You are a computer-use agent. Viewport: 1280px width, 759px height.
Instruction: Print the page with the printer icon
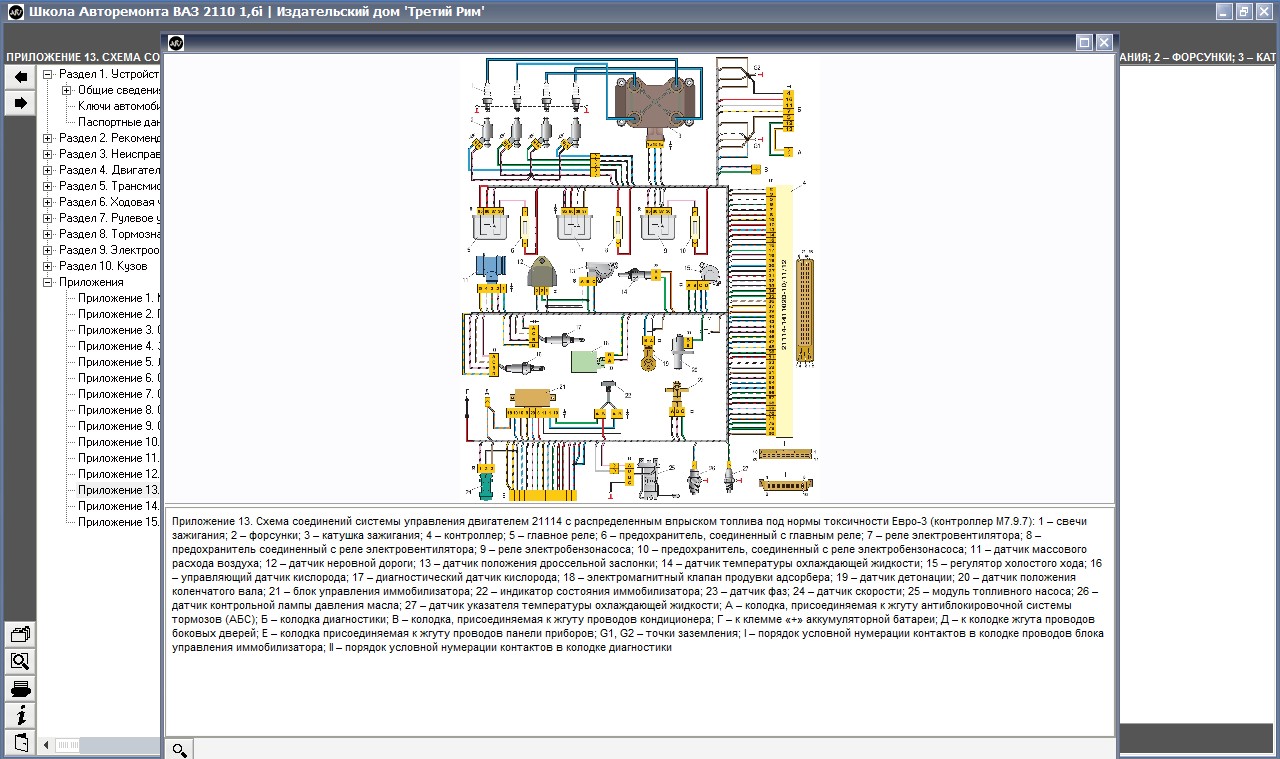pyautogui.click(x=20, y=689)
